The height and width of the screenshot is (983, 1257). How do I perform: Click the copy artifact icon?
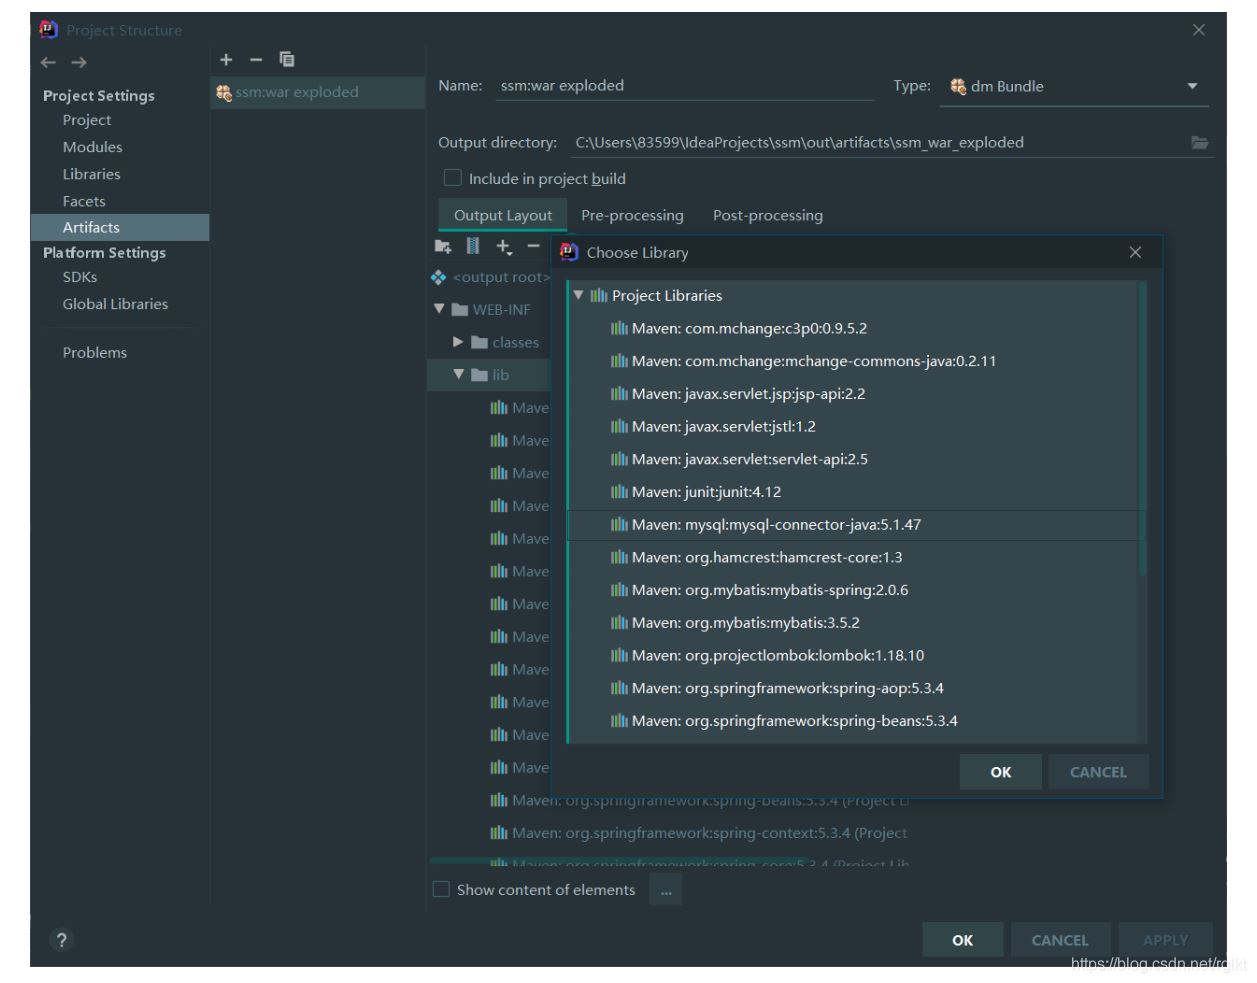pyautogui.click(x=287, y=60)
